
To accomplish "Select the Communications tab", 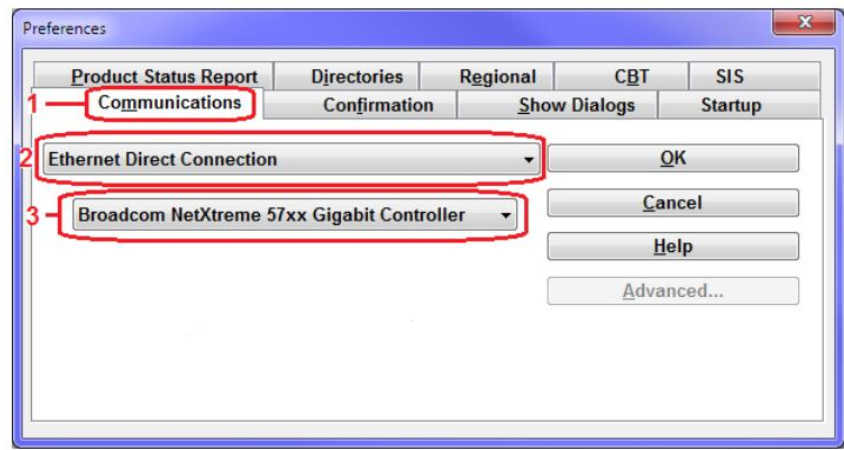I will pos(170,103).
